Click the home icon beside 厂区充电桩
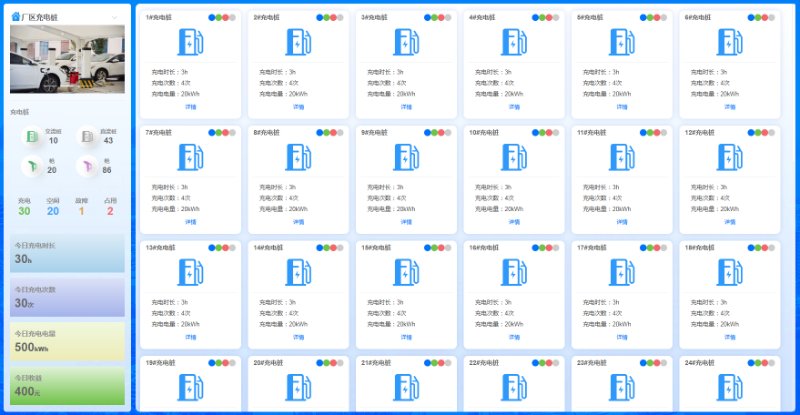 click(x=15, y=17)
